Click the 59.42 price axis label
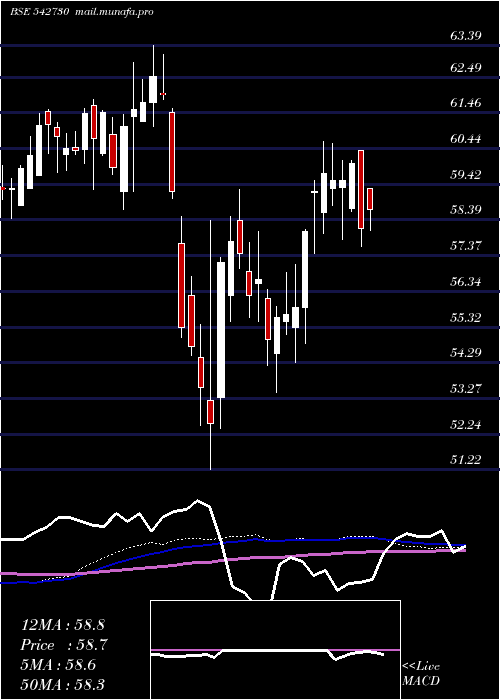 click(x=466, y=174)
